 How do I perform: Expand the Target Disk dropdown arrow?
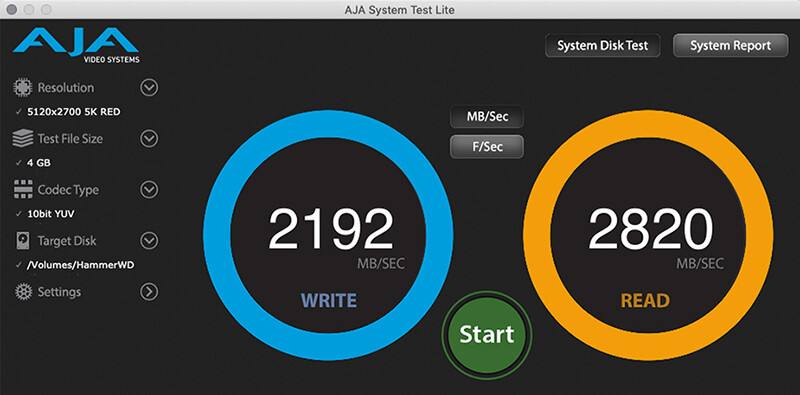[149, 241]
